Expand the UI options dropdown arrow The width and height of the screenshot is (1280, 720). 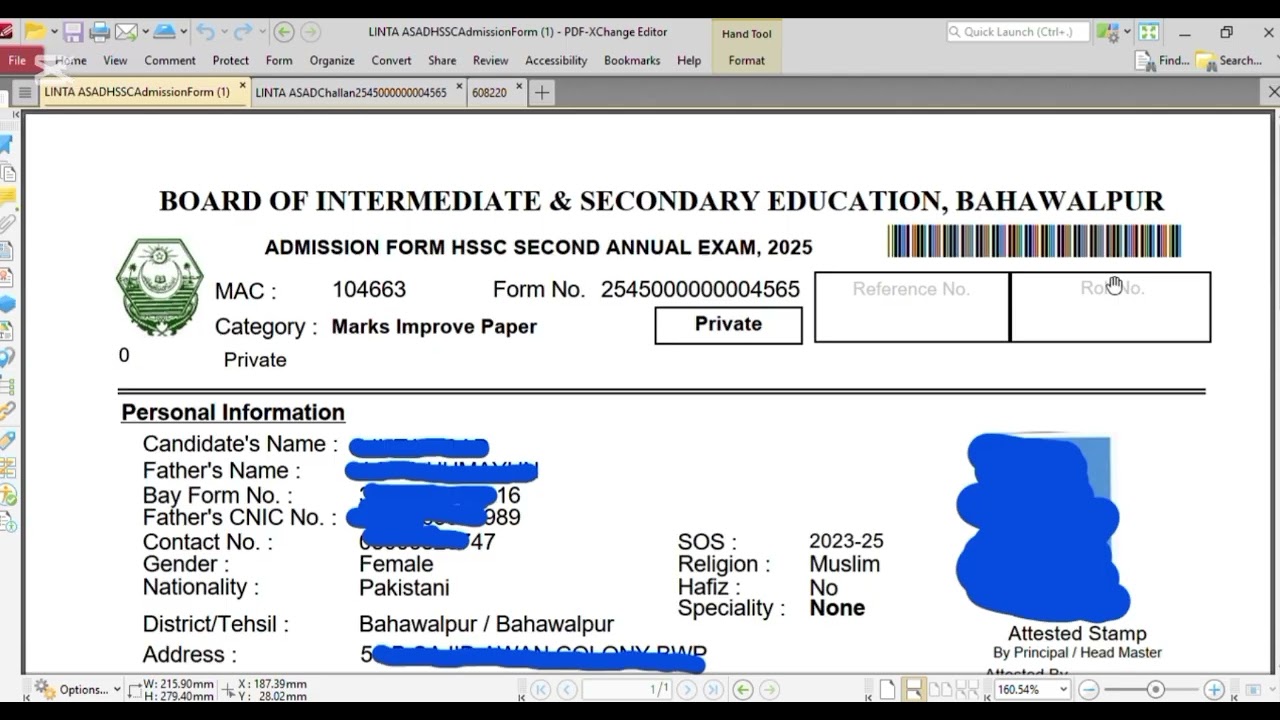[x=1126, y=32]
